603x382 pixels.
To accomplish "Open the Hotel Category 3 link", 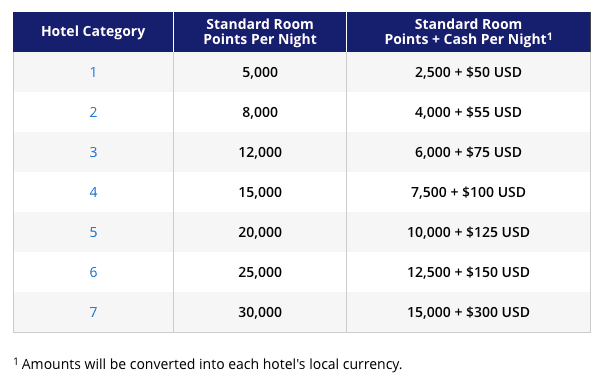I will (93, 152).
